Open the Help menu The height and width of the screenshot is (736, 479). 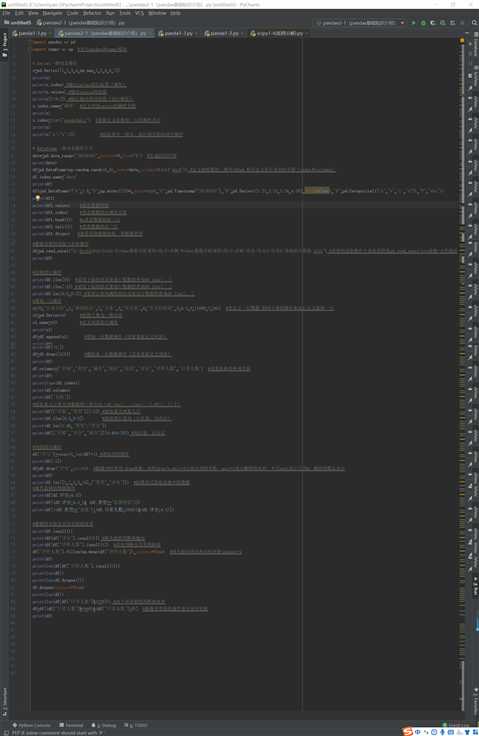coord(175,13)
